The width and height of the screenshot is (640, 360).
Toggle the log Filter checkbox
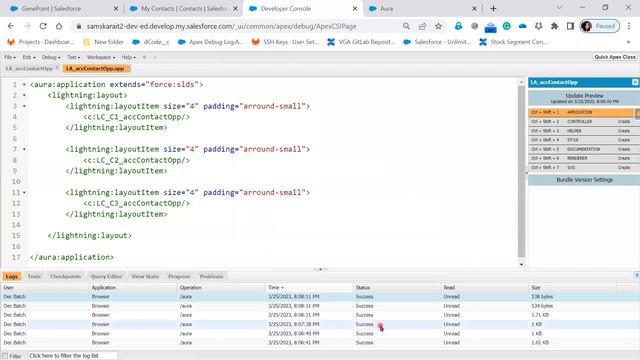(5, 356)
